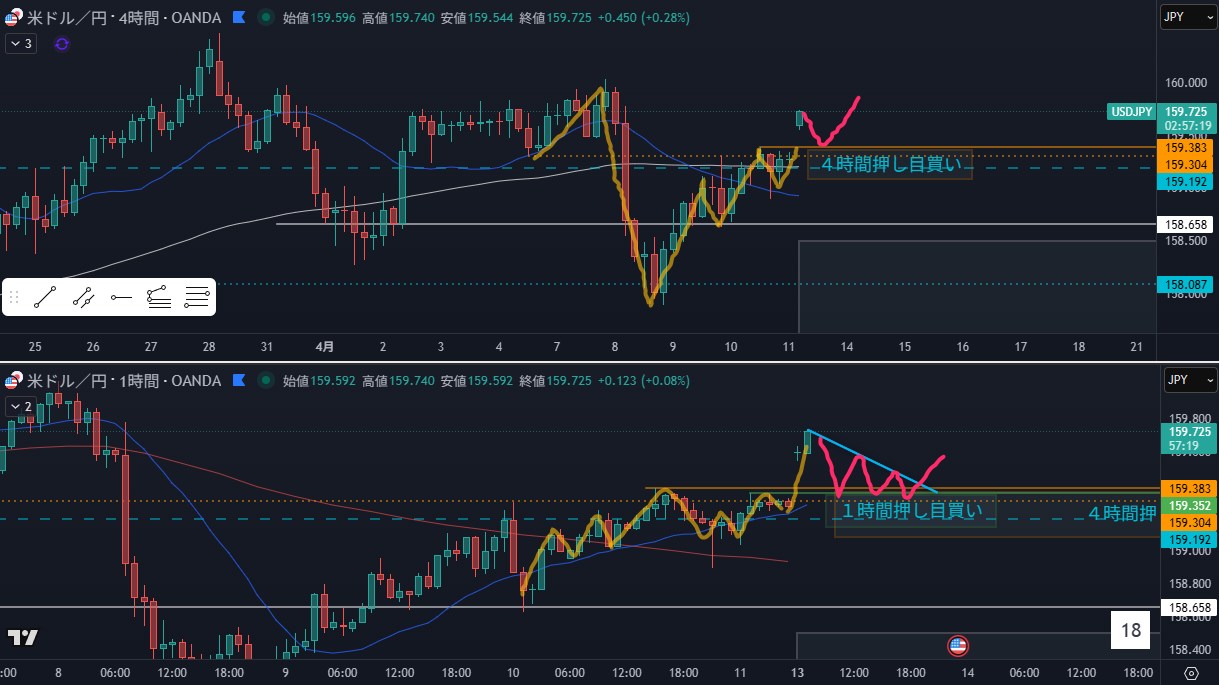Click the blue flag icon on 4-hour chart
Screen dimensions: 1219x685
click(x=238, y=17)
